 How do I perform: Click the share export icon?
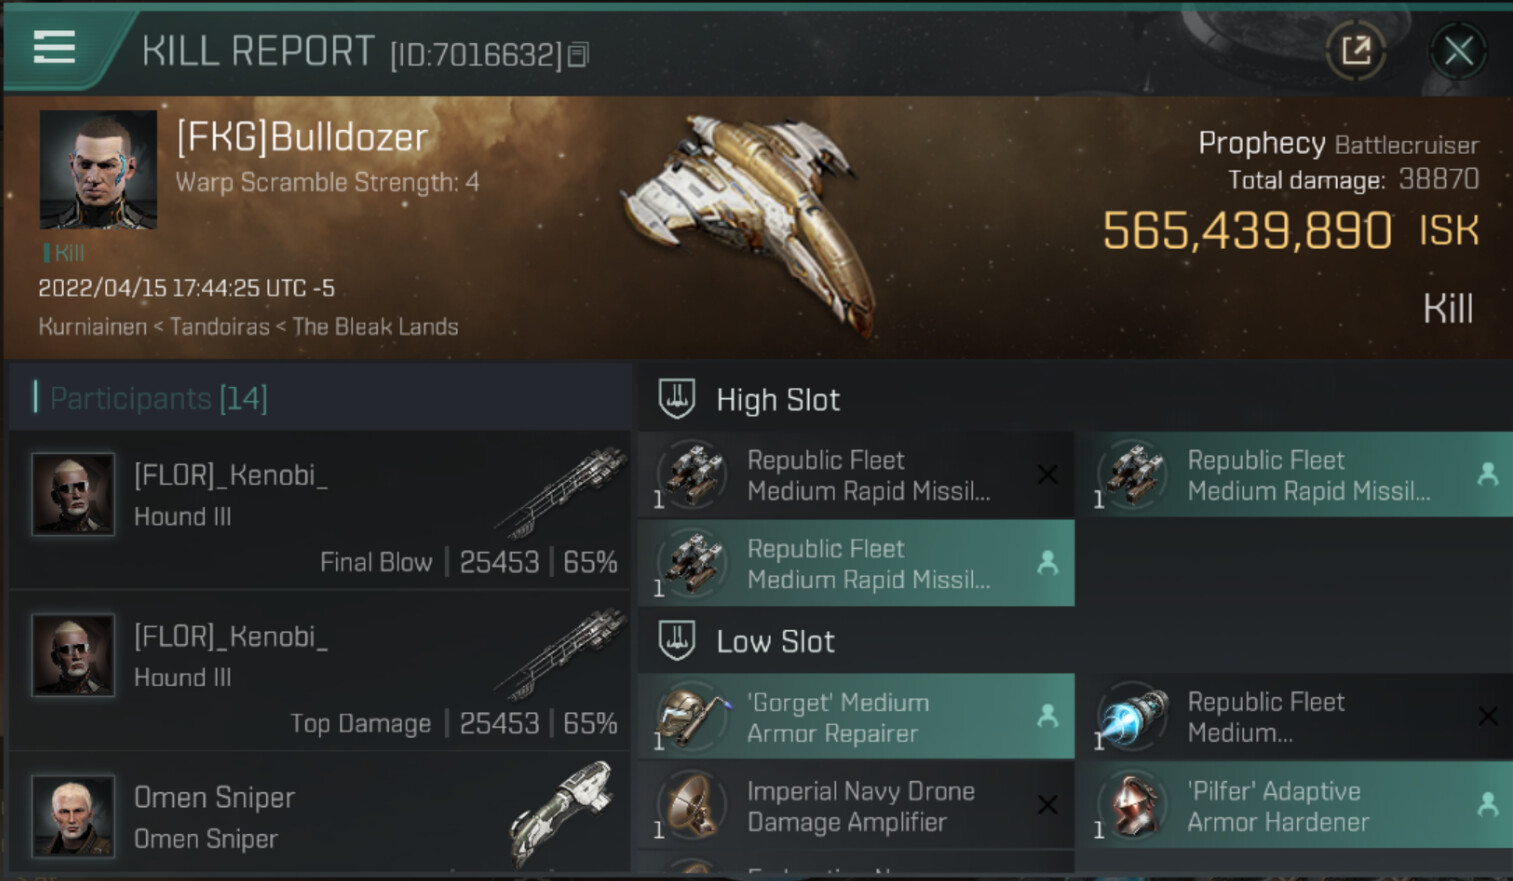pyautogui.click(x=1355, y=50)
